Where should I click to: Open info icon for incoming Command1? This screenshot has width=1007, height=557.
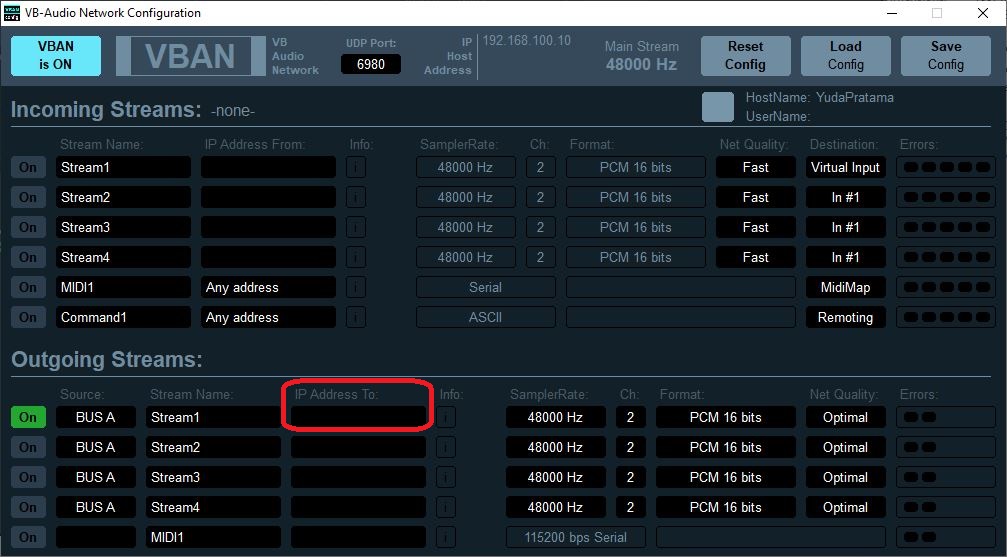[x=356, y=317]
